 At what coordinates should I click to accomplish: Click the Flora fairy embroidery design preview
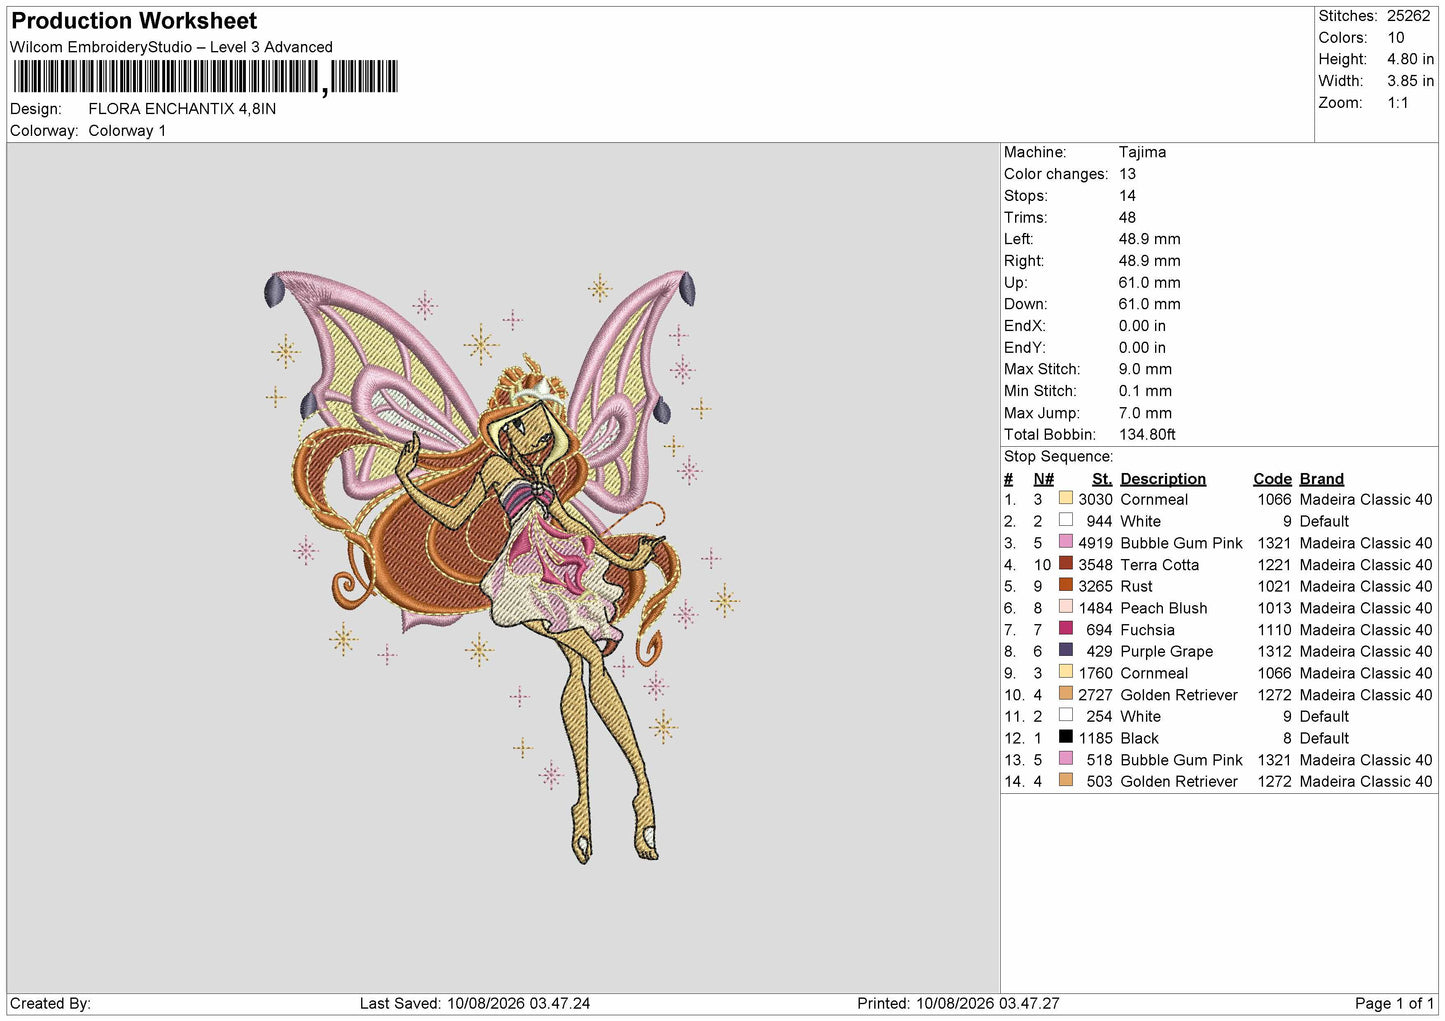click(x=501, y=566)
